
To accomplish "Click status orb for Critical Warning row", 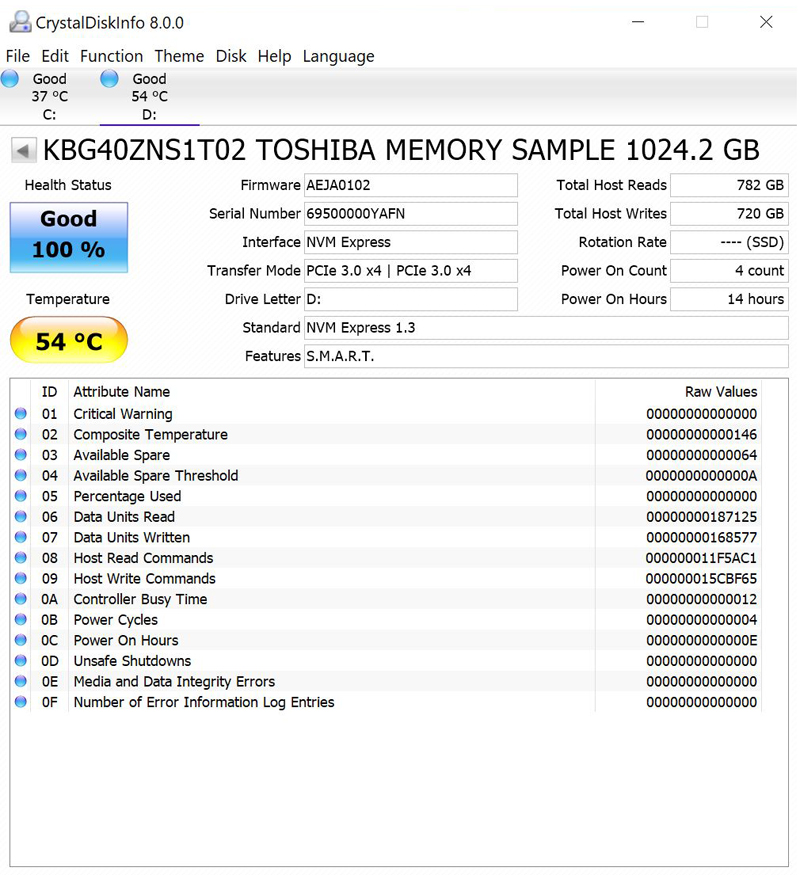I will tap(21, 414).
